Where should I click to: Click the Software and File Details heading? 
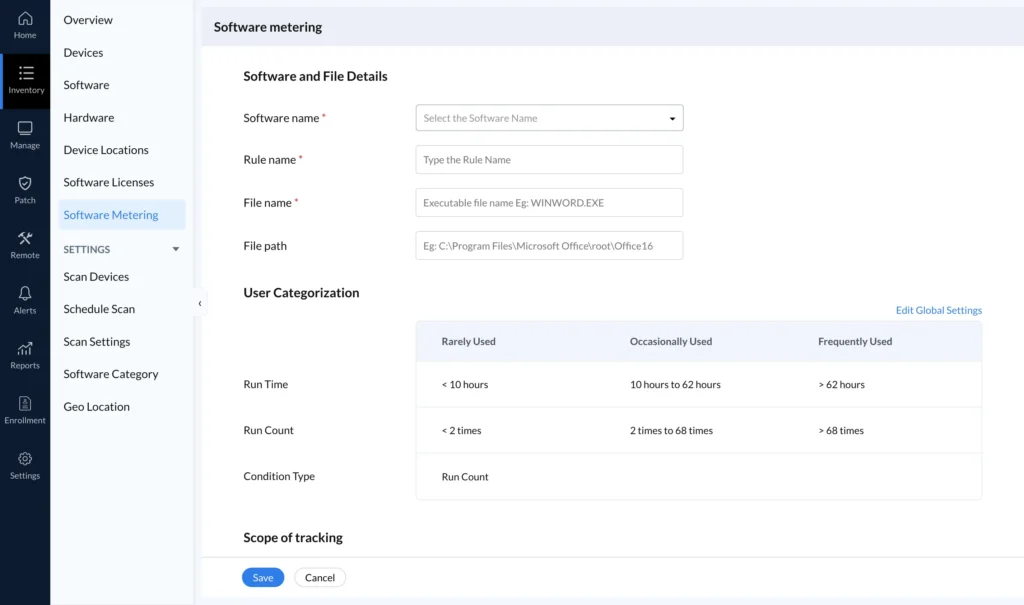click(315, 76)
